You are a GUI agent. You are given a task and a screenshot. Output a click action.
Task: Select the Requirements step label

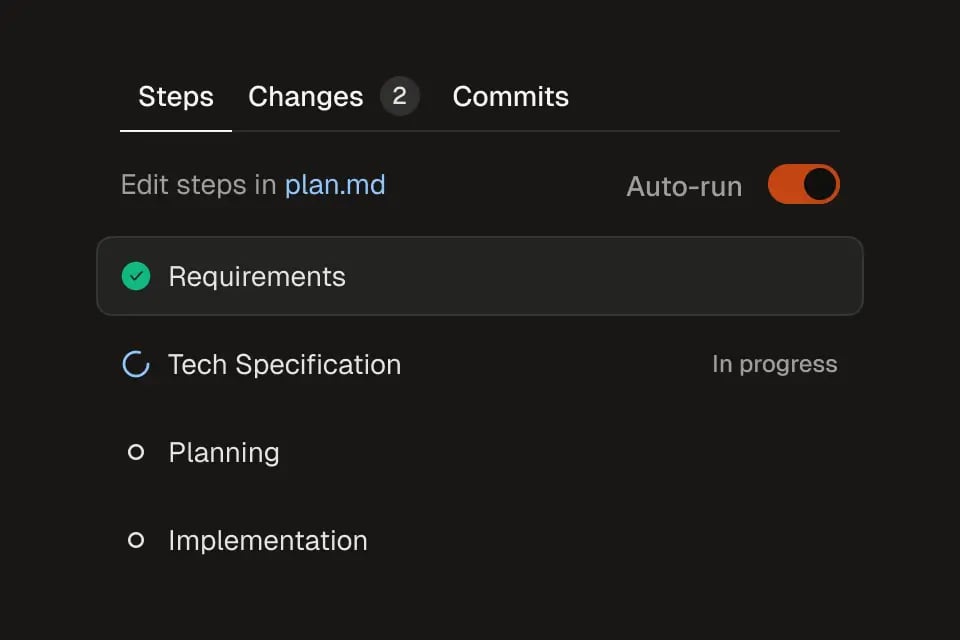[x=257, y=277]
